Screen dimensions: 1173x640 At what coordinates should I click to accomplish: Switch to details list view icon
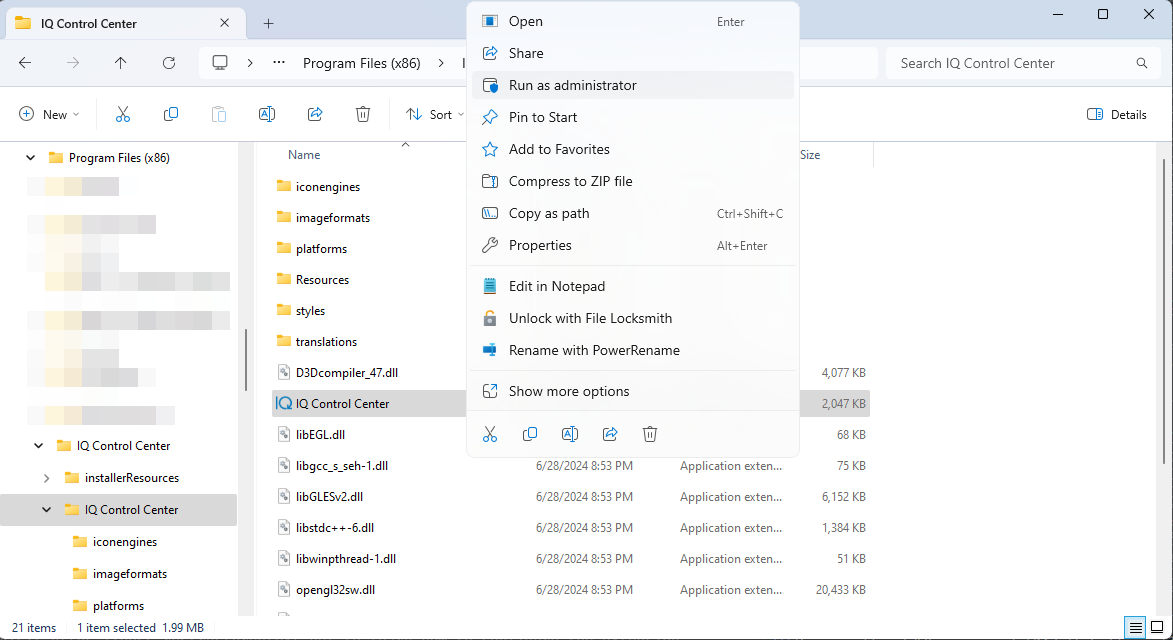pyautogui.click(x=1136, y=627)
